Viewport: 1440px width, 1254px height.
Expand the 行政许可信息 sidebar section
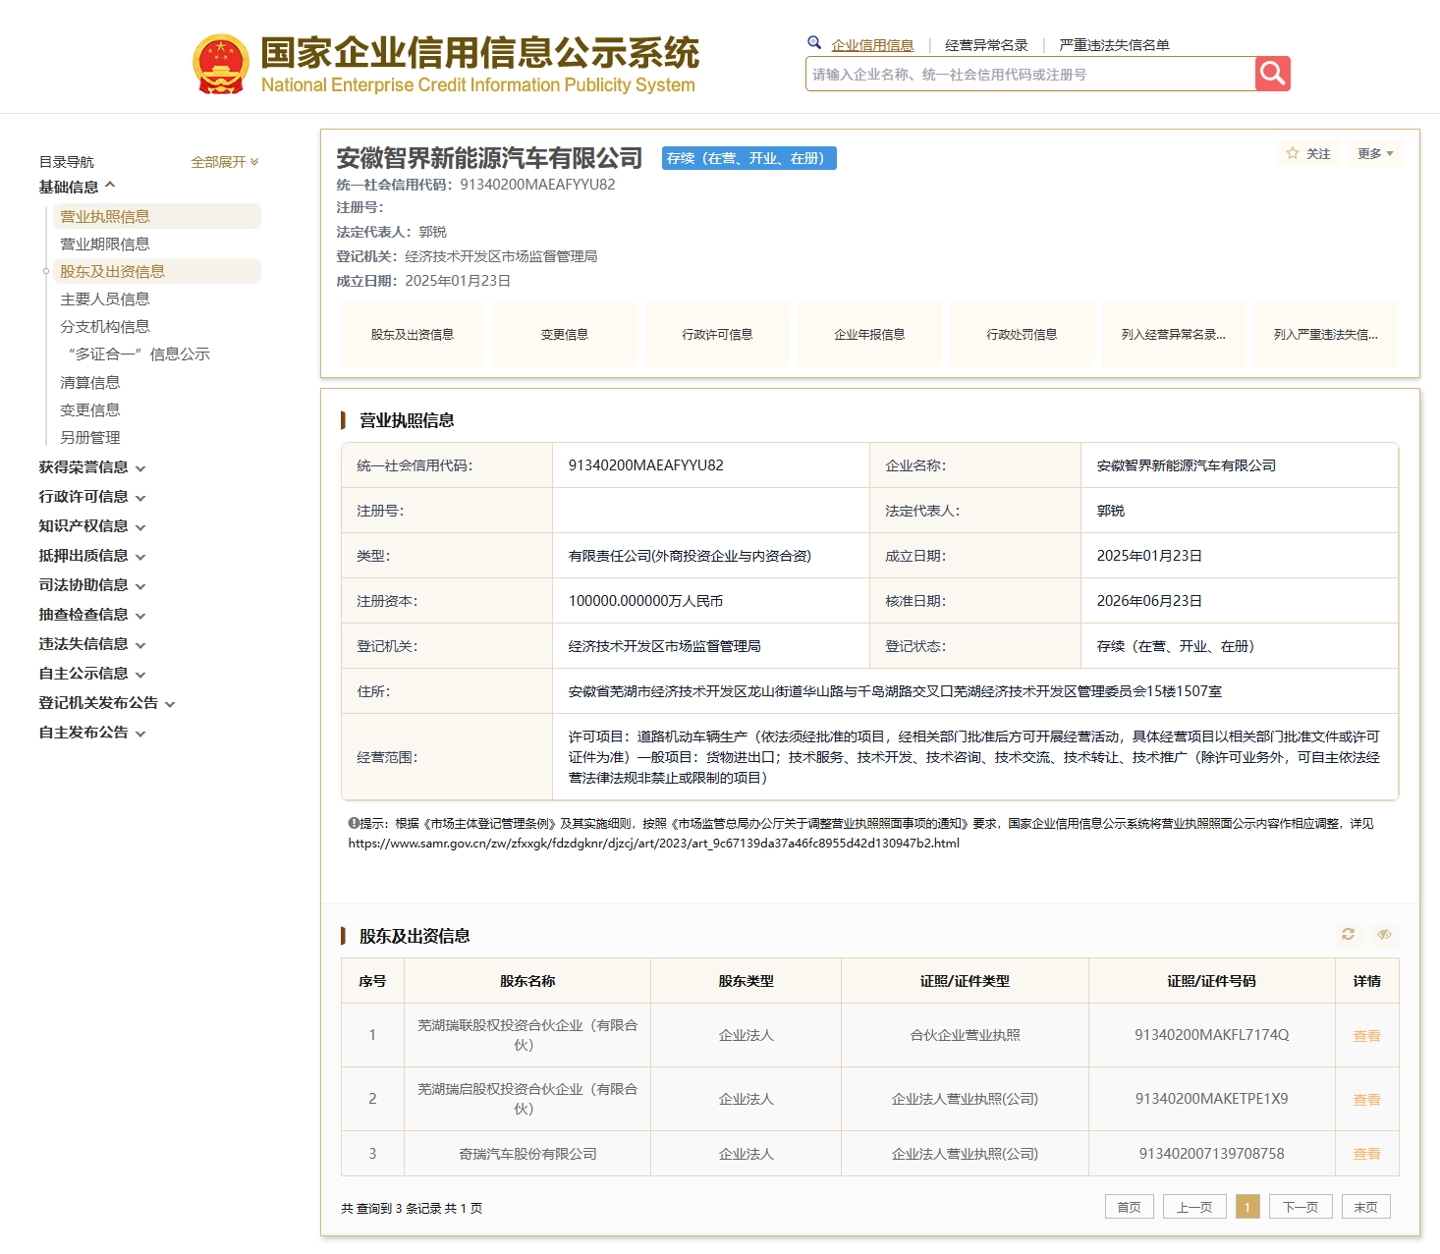click(92, 497)
